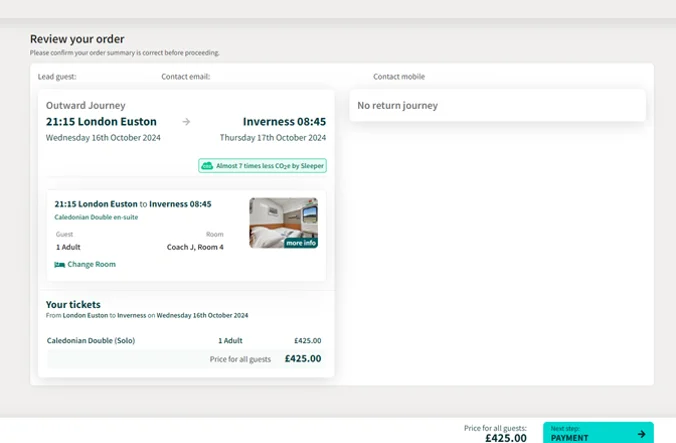Click the CO2 cloud icon in the Sleeper badge
The height and width of the screenshot is (443, 676).
(x=207, y=166)
